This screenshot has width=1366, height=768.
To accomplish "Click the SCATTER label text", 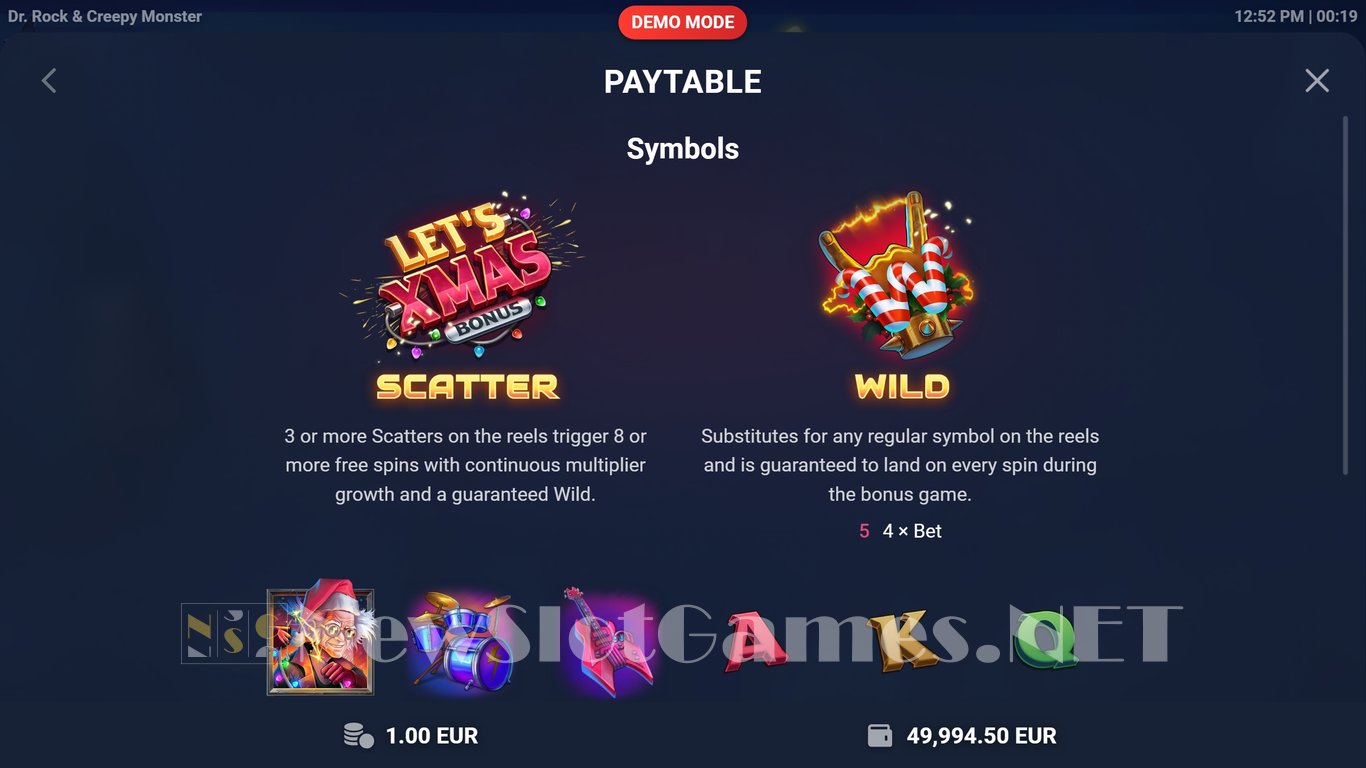I will [467, 387].
